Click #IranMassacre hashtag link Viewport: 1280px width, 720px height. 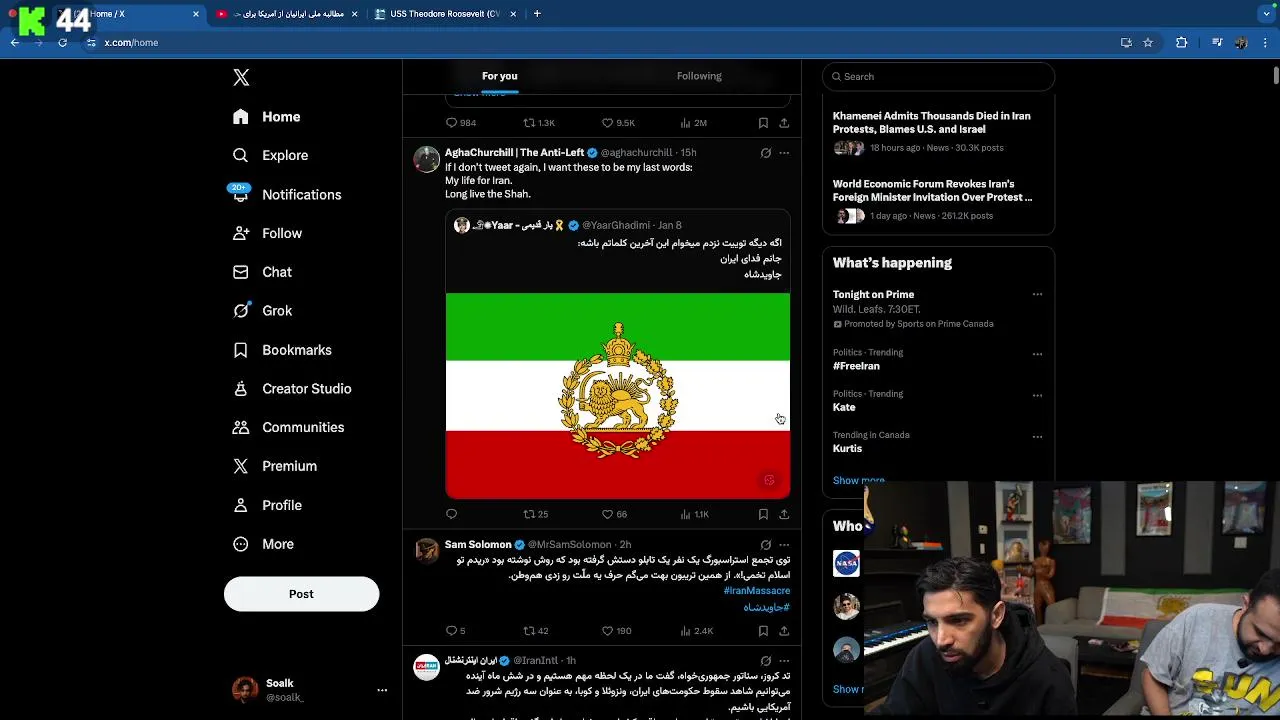tap(756, 591)
